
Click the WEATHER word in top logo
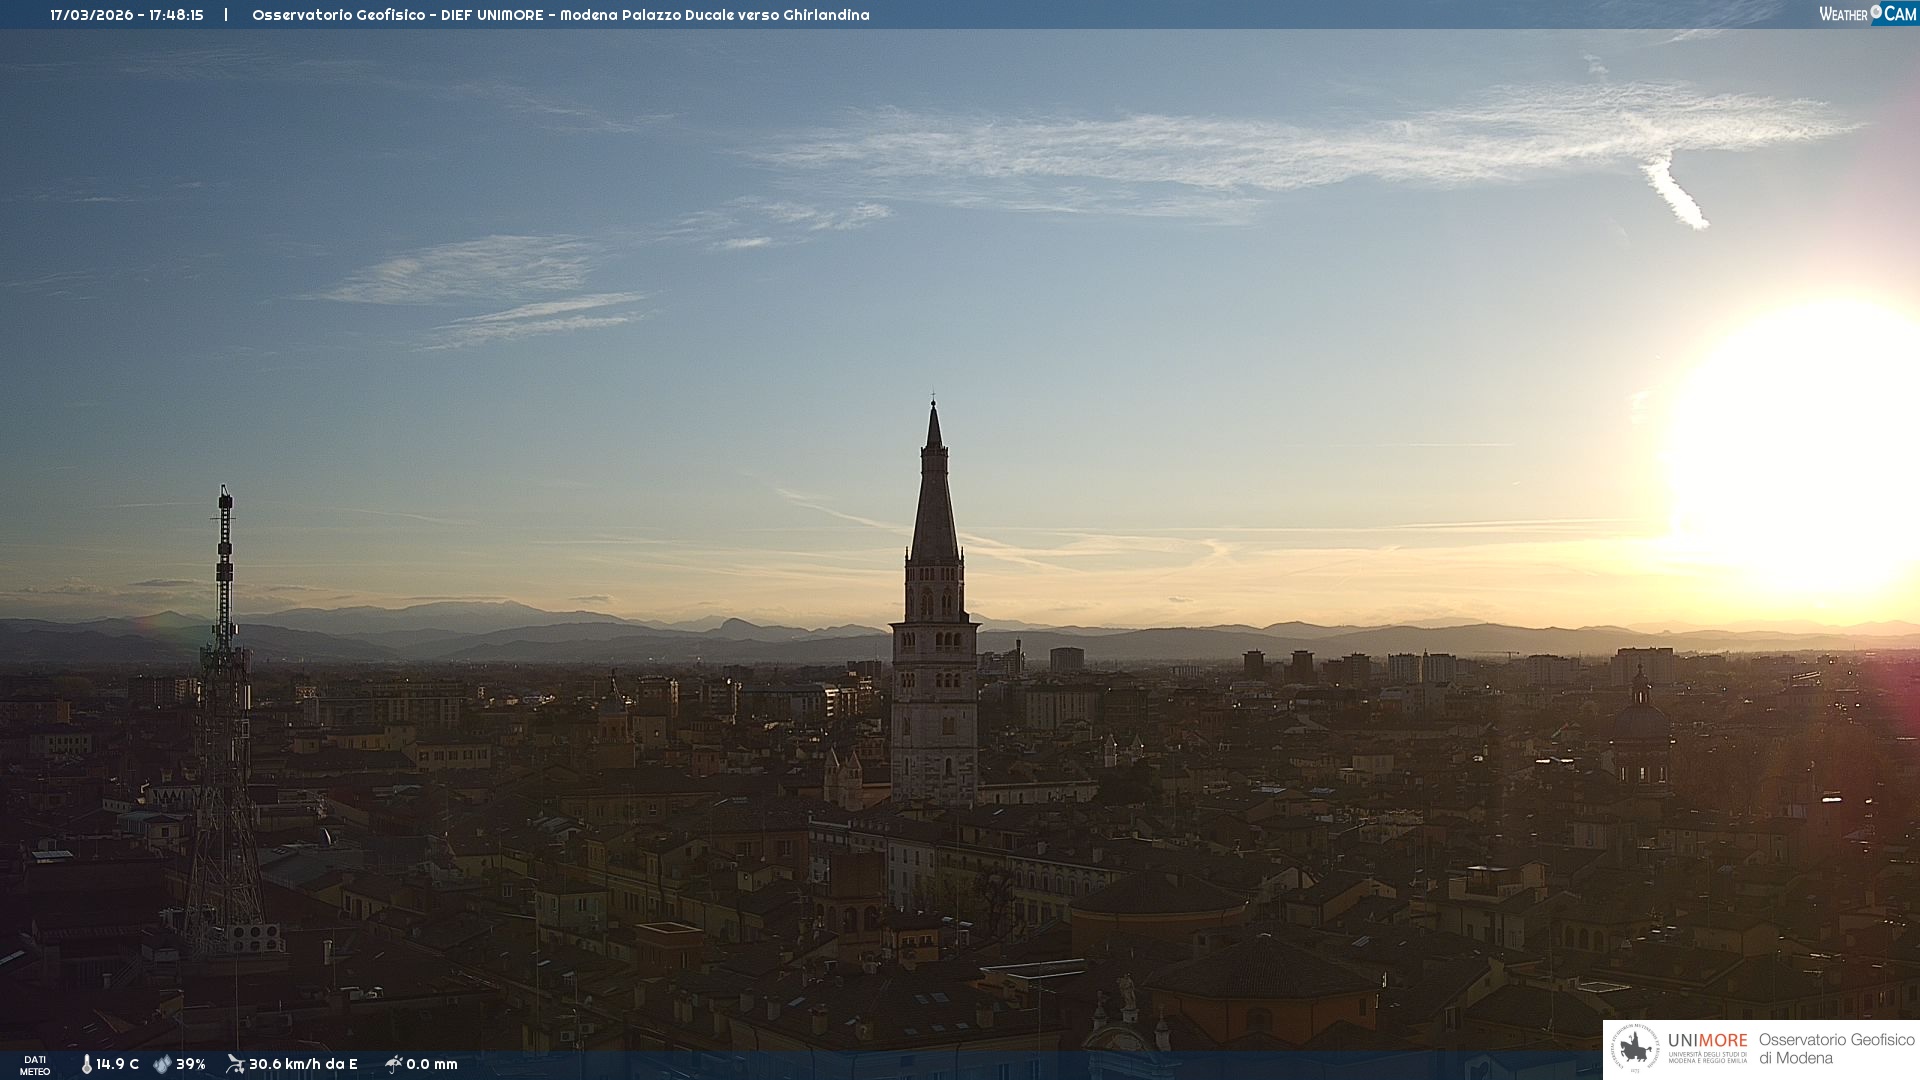coord(1843,14)
